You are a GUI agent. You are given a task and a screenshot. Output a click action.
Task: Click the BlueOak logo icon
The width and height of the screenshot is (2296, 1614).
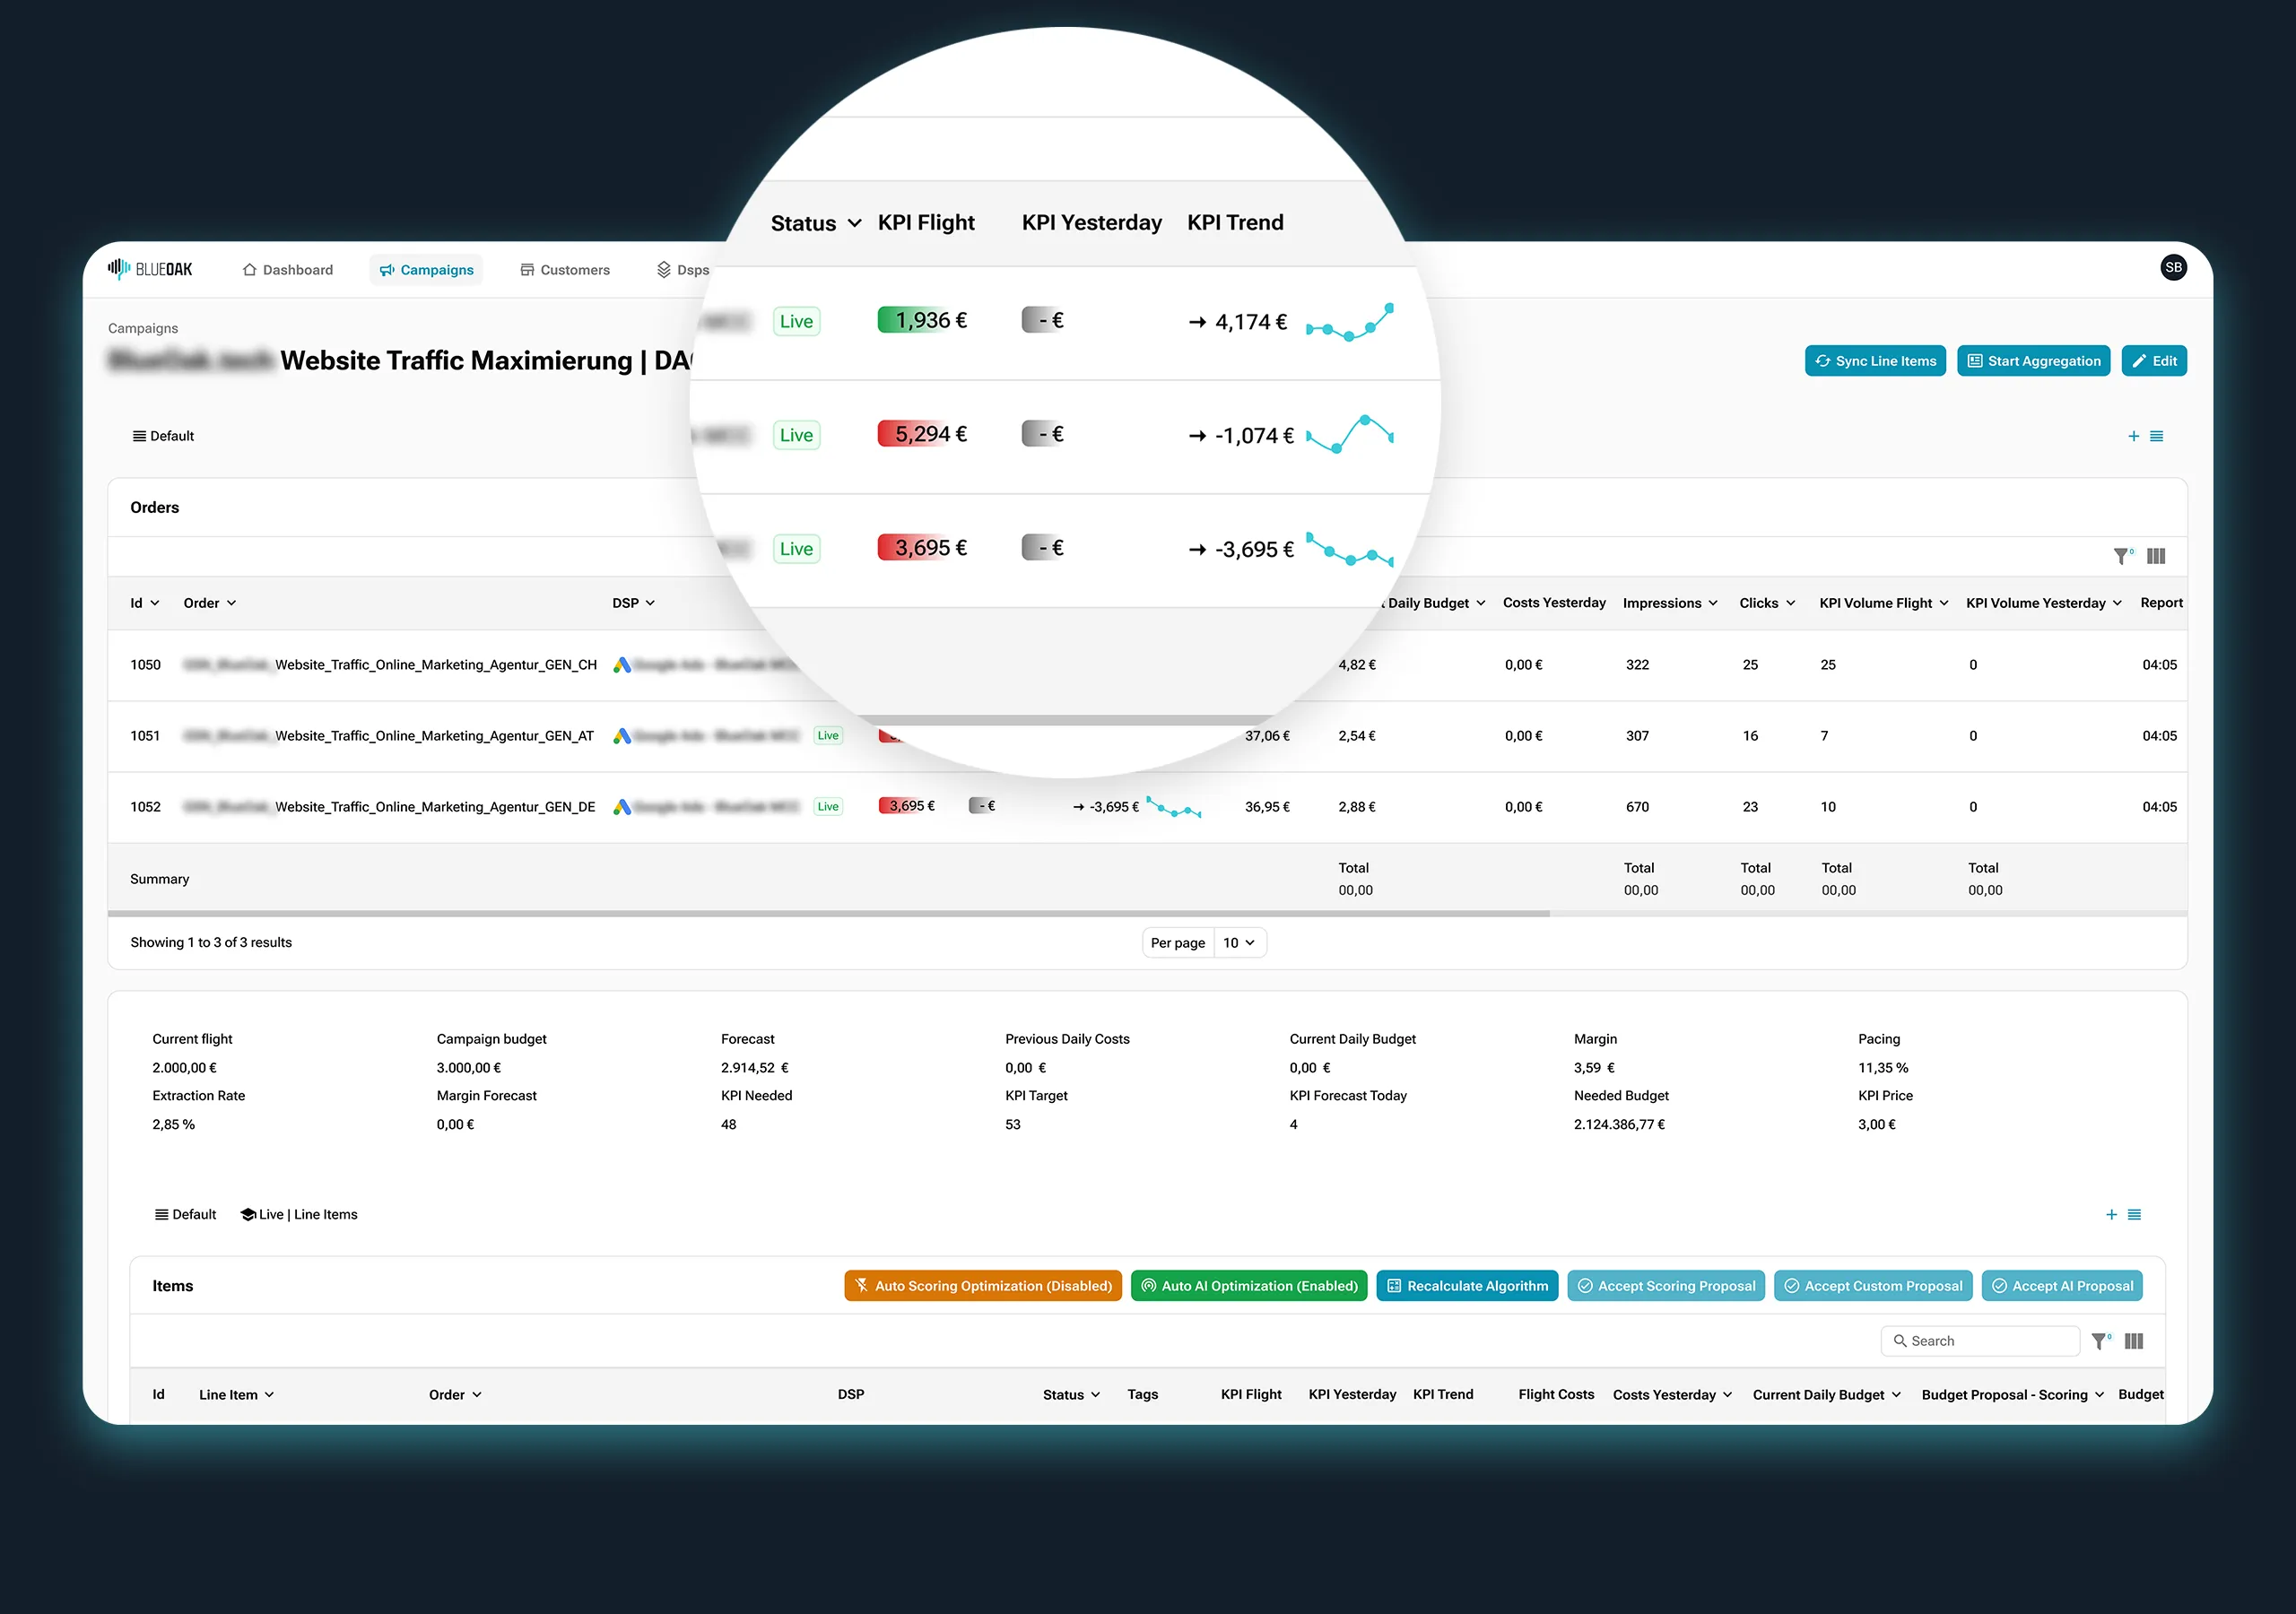coord(119,268)
